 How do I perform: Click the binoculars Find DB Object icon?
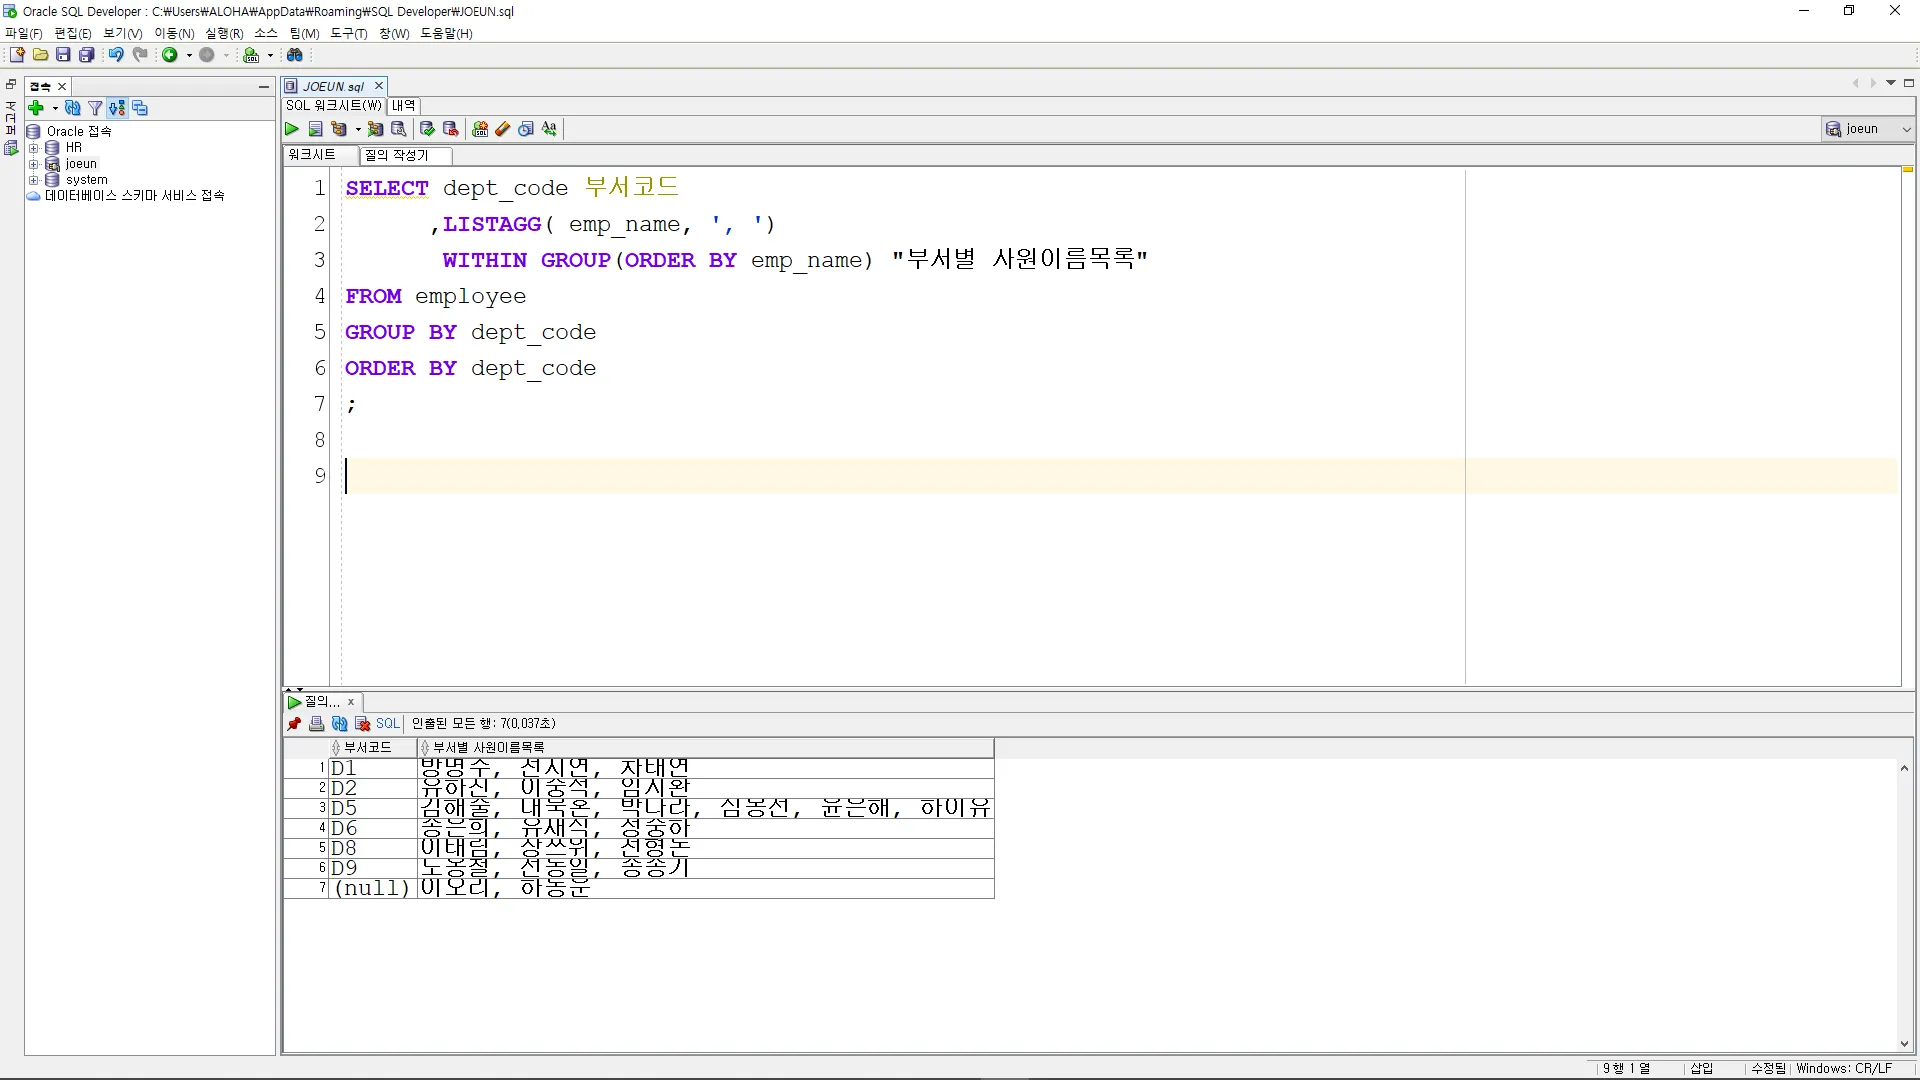click(x=295, y=55)
